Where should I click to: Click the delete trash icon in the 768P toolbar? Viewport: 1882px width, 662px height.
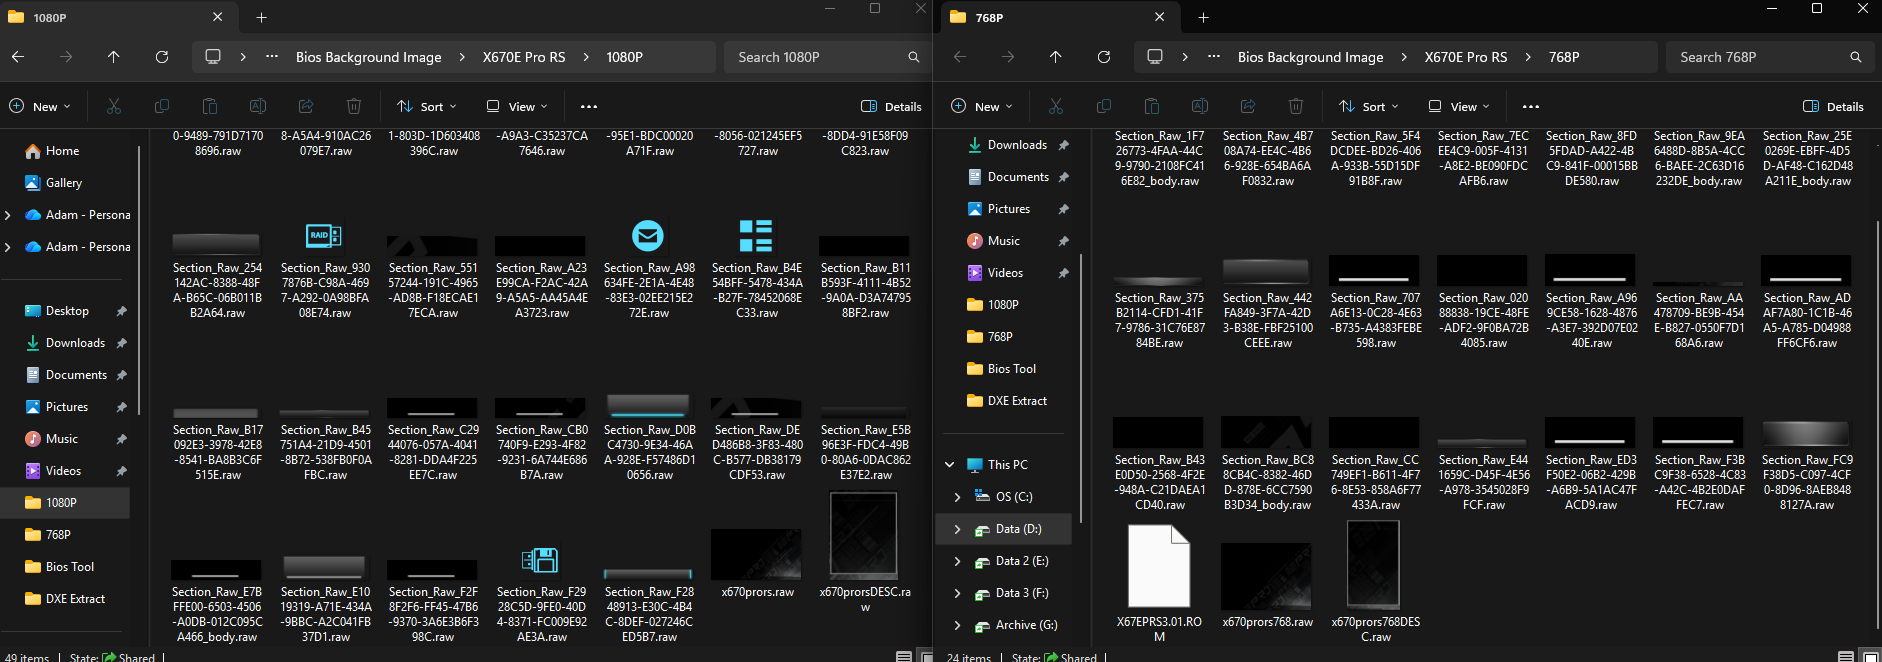(1296, 106)
